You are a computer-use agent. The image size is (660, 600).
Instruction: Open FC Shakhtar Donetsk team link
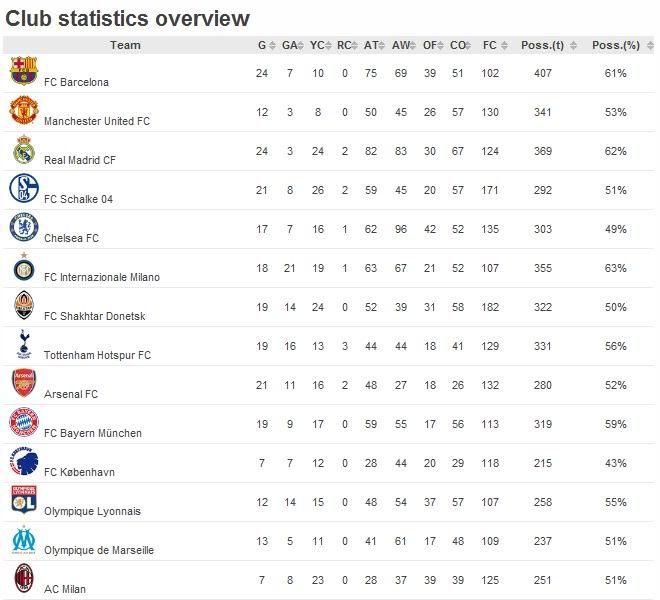point(95,316)
